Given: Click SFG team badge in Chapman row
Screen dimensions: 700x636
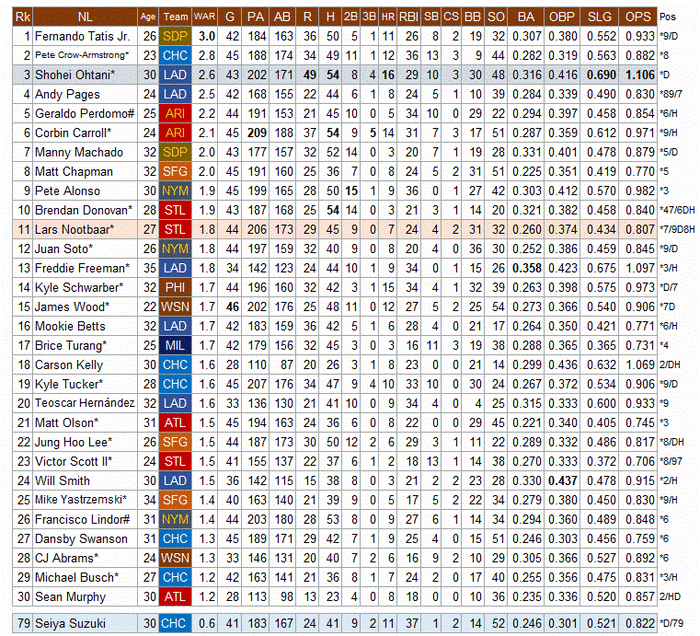Looking at the screenshot, I should pyautogui.click(x=175, y=171).
